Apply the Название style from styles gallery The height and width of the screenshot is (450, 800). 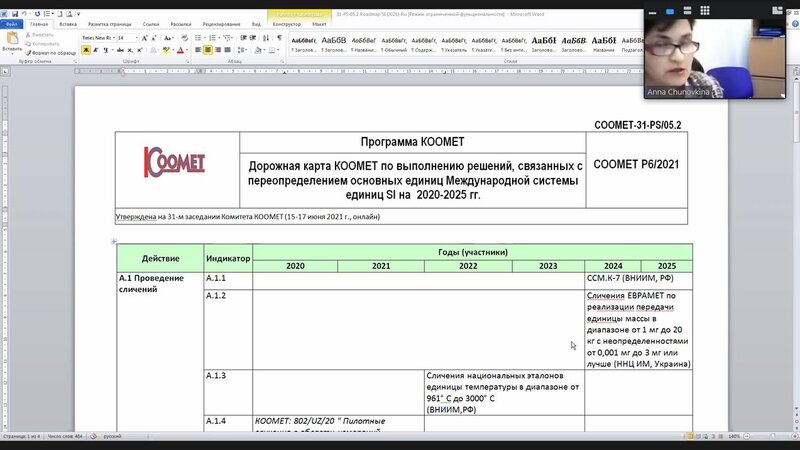[606, 42]
